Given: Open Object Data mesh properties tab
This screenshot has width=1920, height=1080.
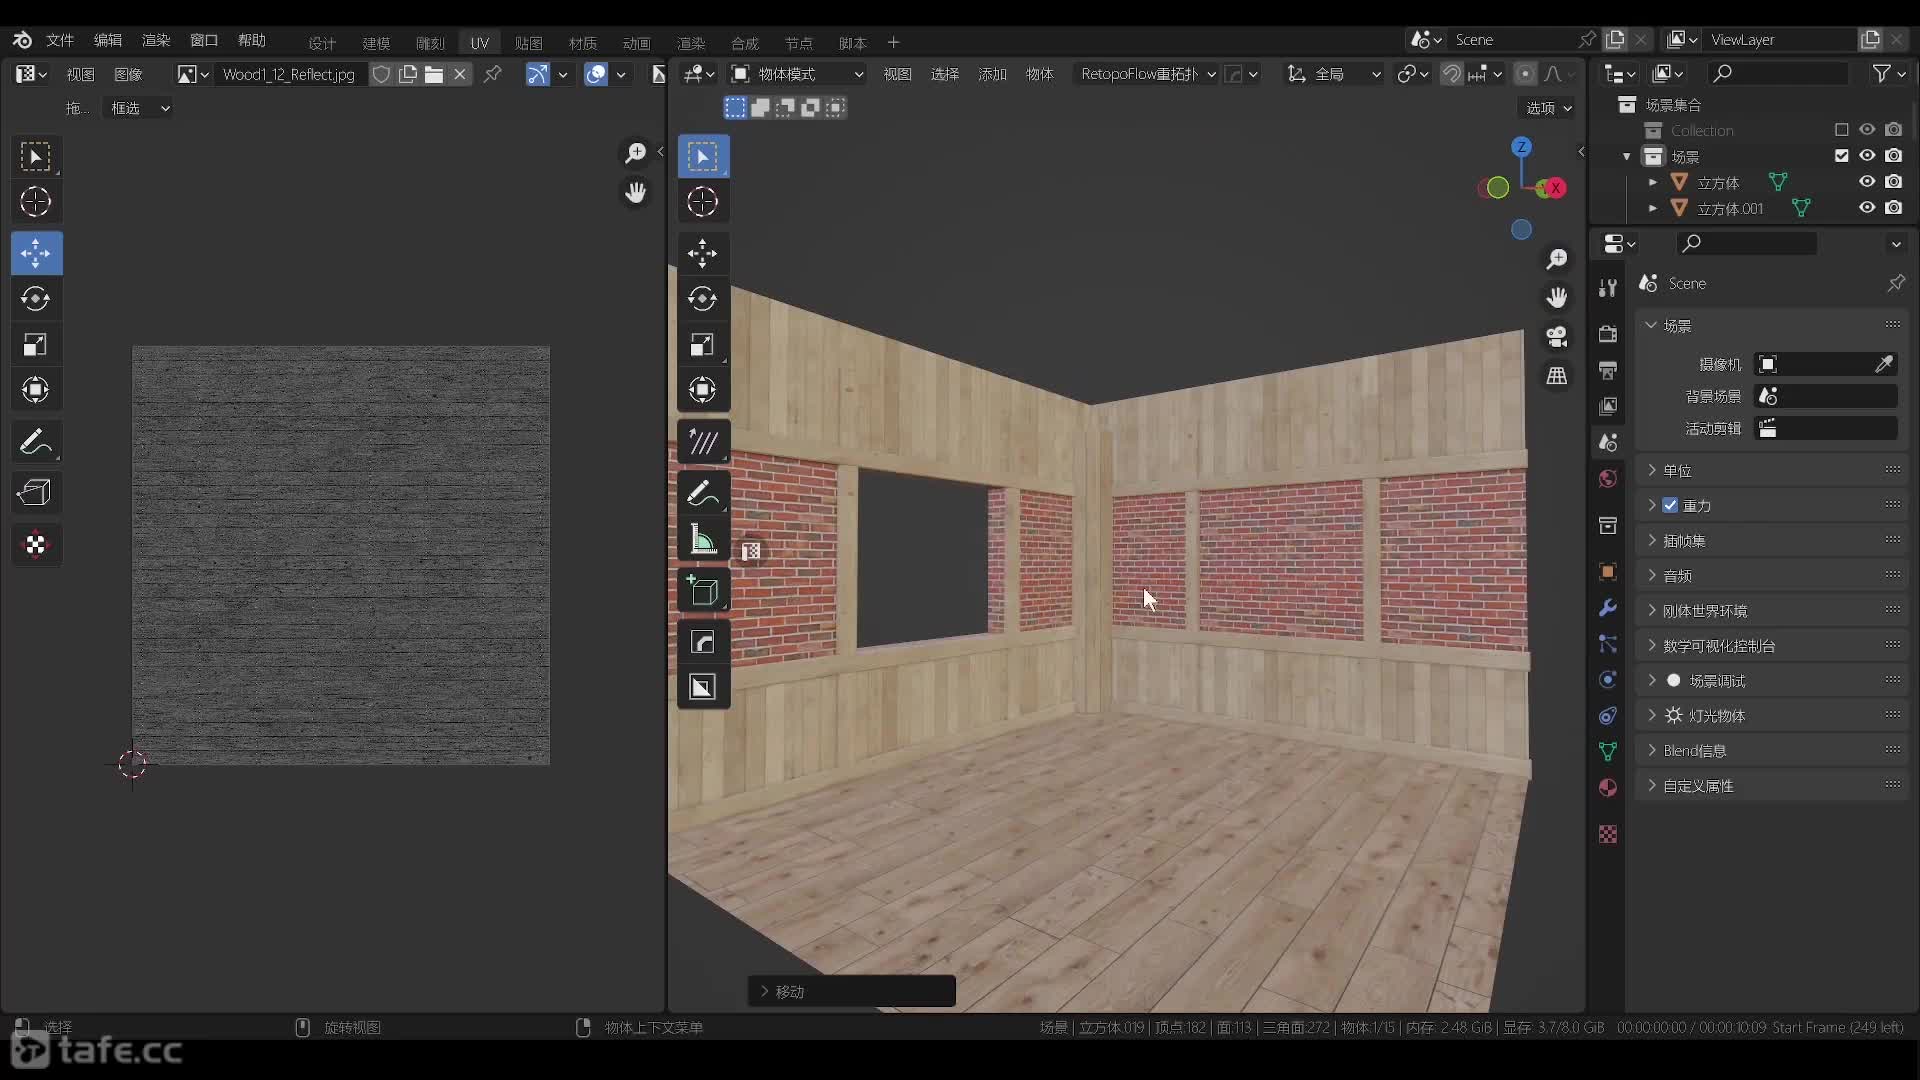Looking at the screenshot, I should click(x=1608, y=752).
